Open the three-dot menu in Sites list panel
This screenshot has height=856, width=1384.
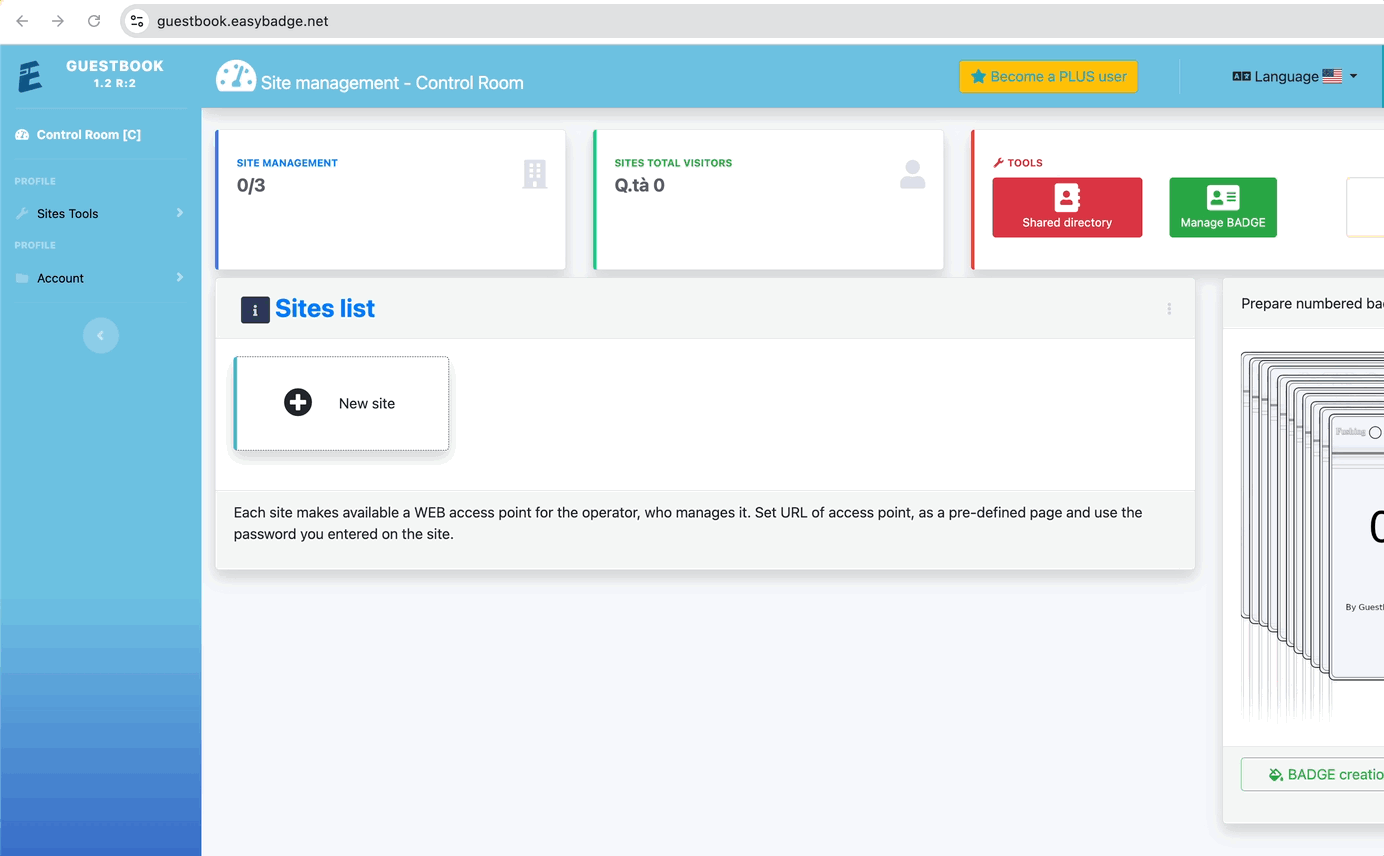click(1169, 309)
